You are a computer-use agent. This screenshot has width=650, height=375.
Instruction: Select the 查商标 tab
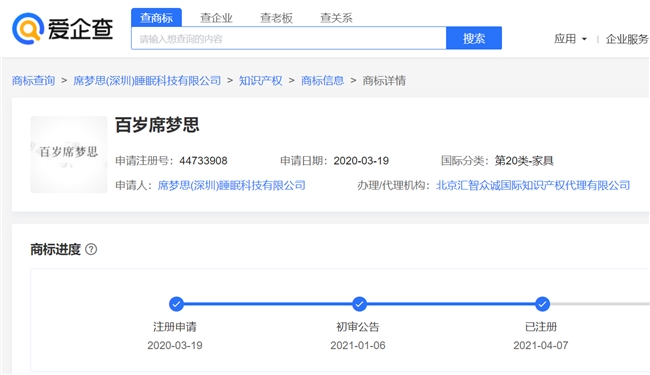tap(156, 18)
